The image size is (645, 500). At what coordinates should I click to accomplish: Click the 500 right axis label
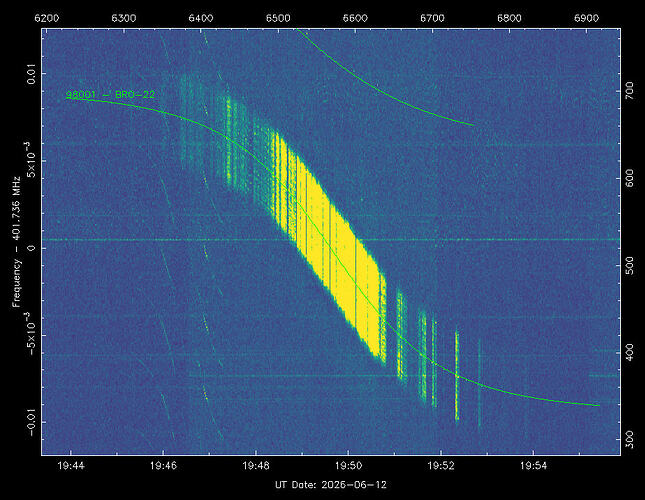(x=629, y=265)
